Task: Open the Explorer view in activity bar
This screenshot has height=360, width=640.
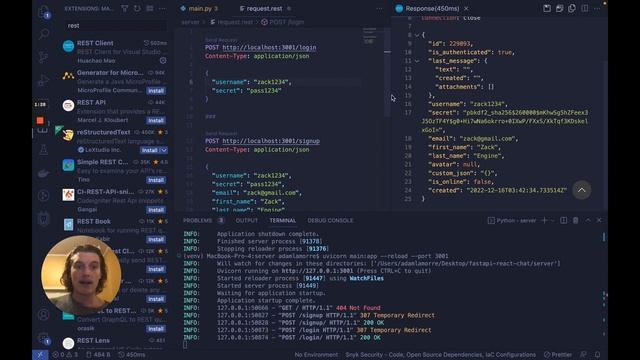Action: 44,11
